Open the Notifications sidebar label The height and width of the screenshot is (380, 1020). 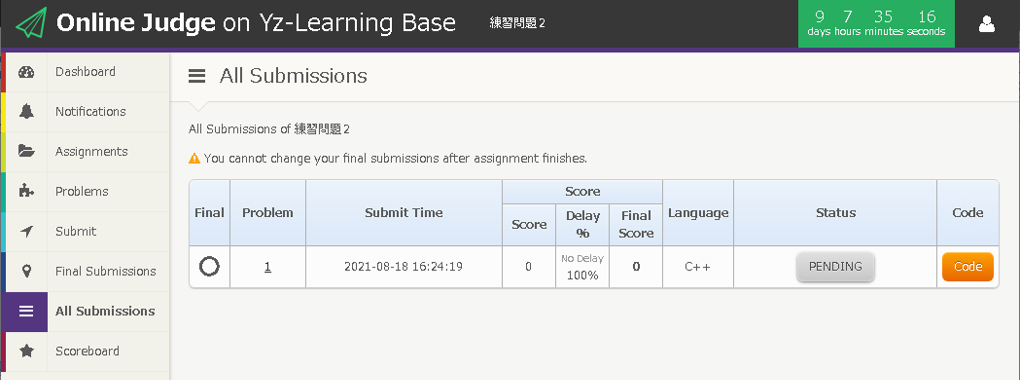point(90,112)
